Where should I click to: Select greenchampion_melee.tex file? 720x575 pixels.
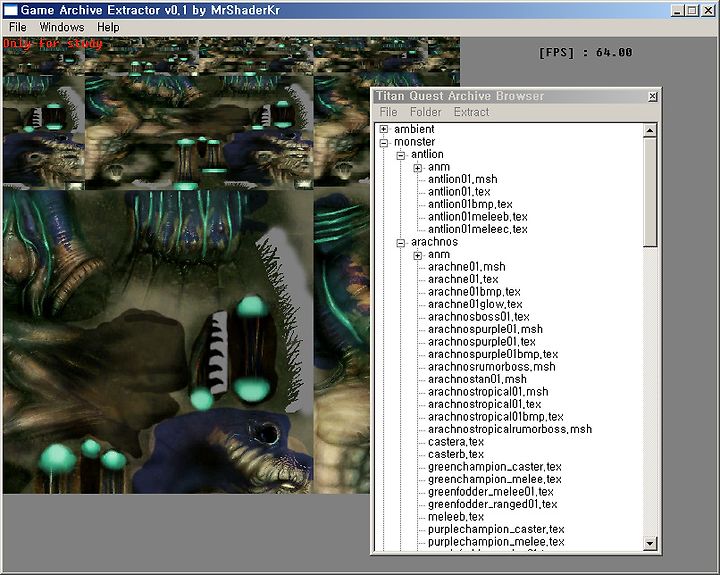click(495, 479)
